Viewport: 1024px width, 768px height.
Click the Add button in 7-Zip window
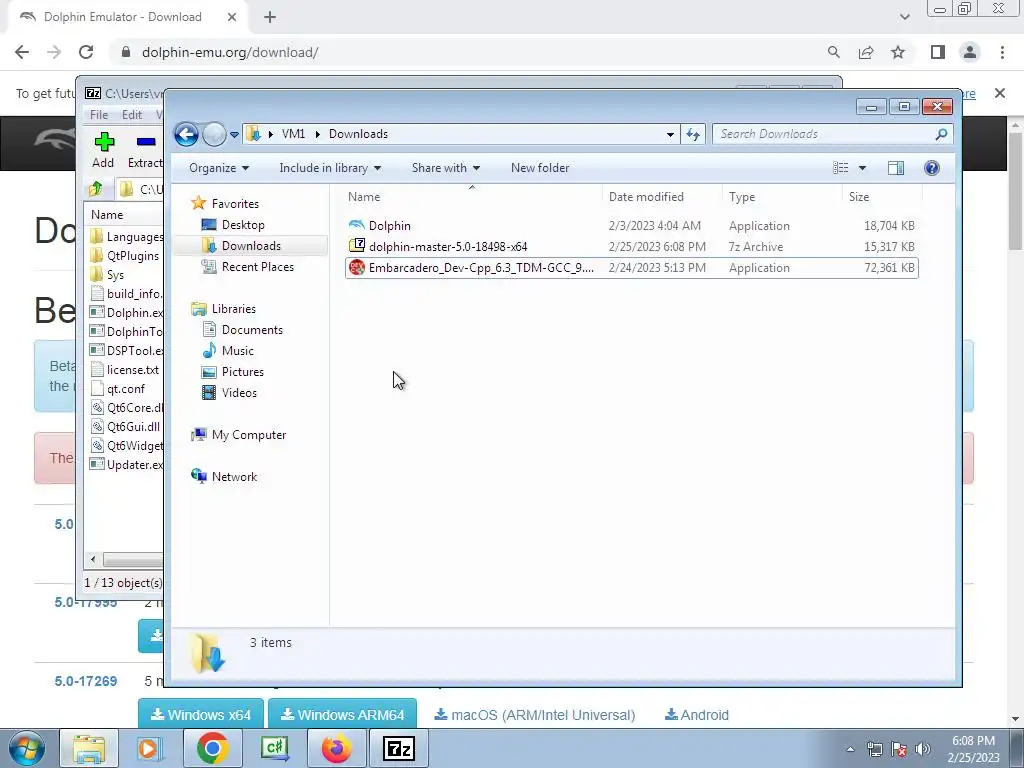[103, 150]
